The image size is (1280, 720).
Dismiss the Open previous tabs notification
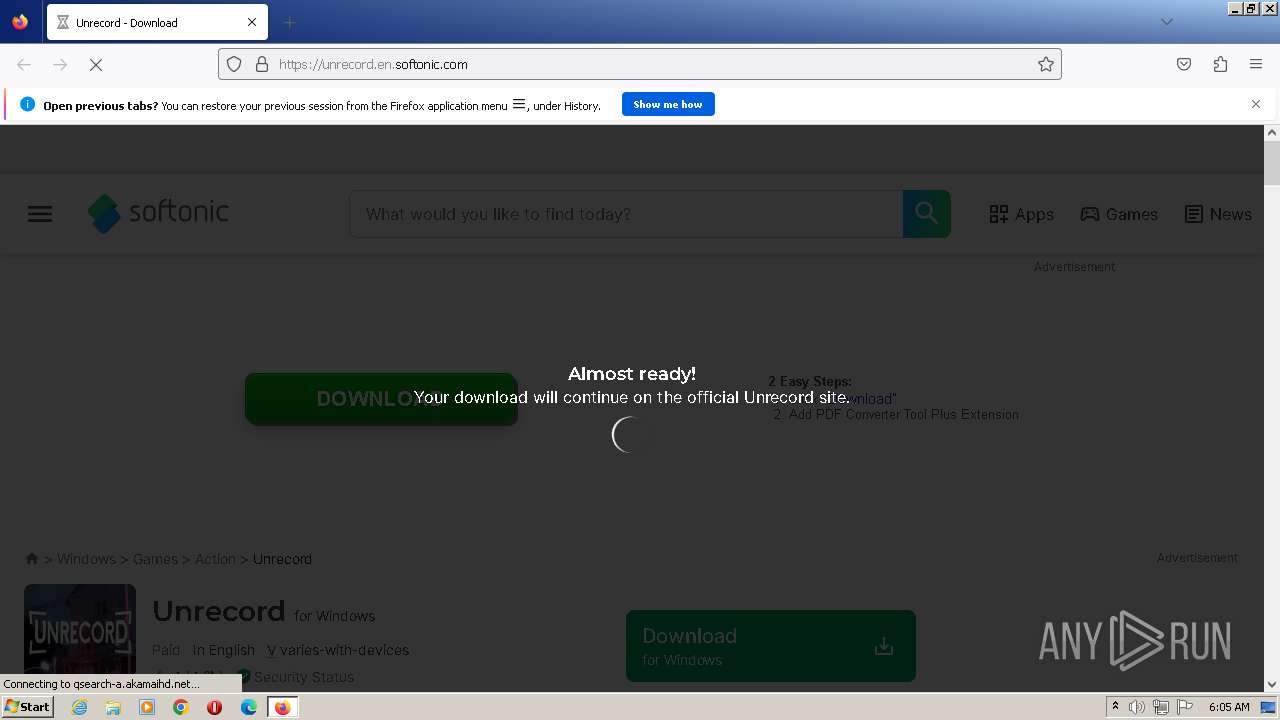[1256, 104]
